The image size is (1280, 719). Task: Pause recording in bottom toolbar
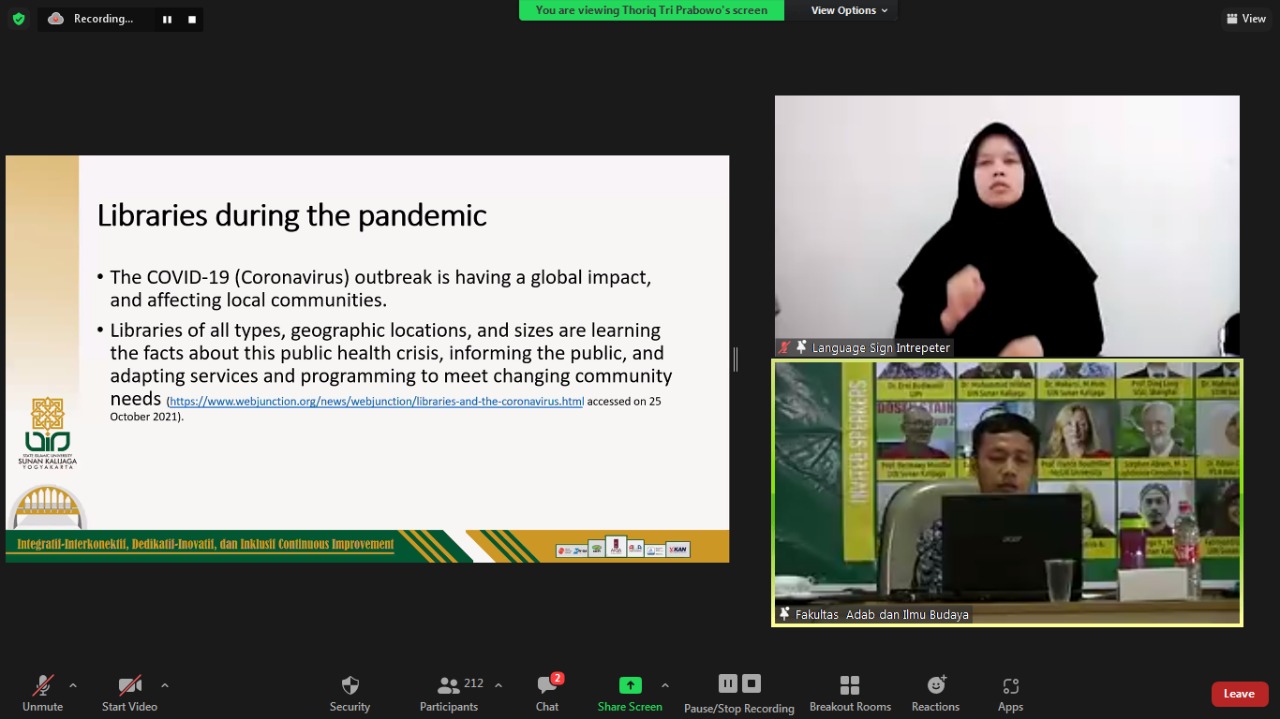[728, 684]
